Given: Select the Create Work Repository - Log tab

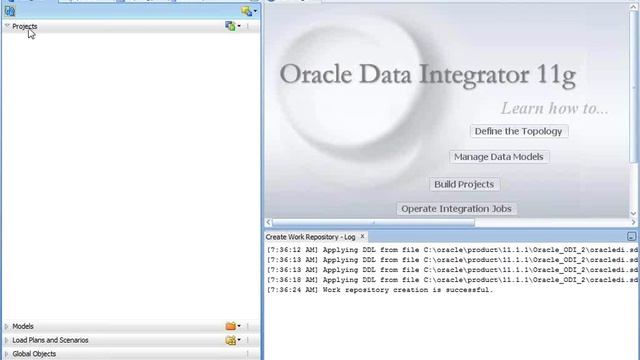Looking at the screenshot, I should point(310,237).
